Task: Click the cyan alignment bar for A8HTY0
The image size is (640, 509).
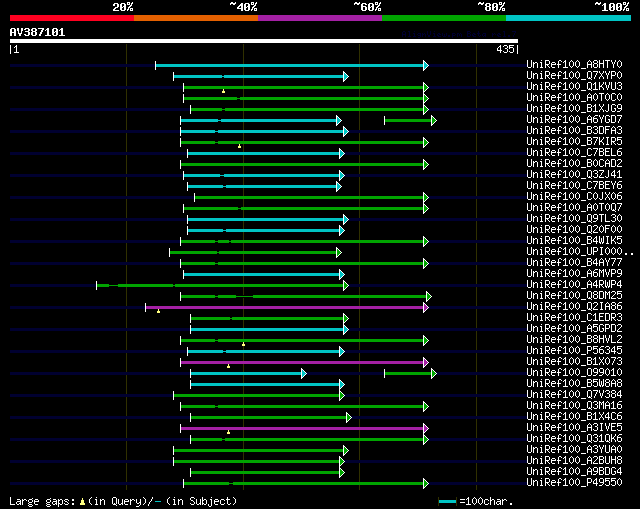Action: (292, 65)
